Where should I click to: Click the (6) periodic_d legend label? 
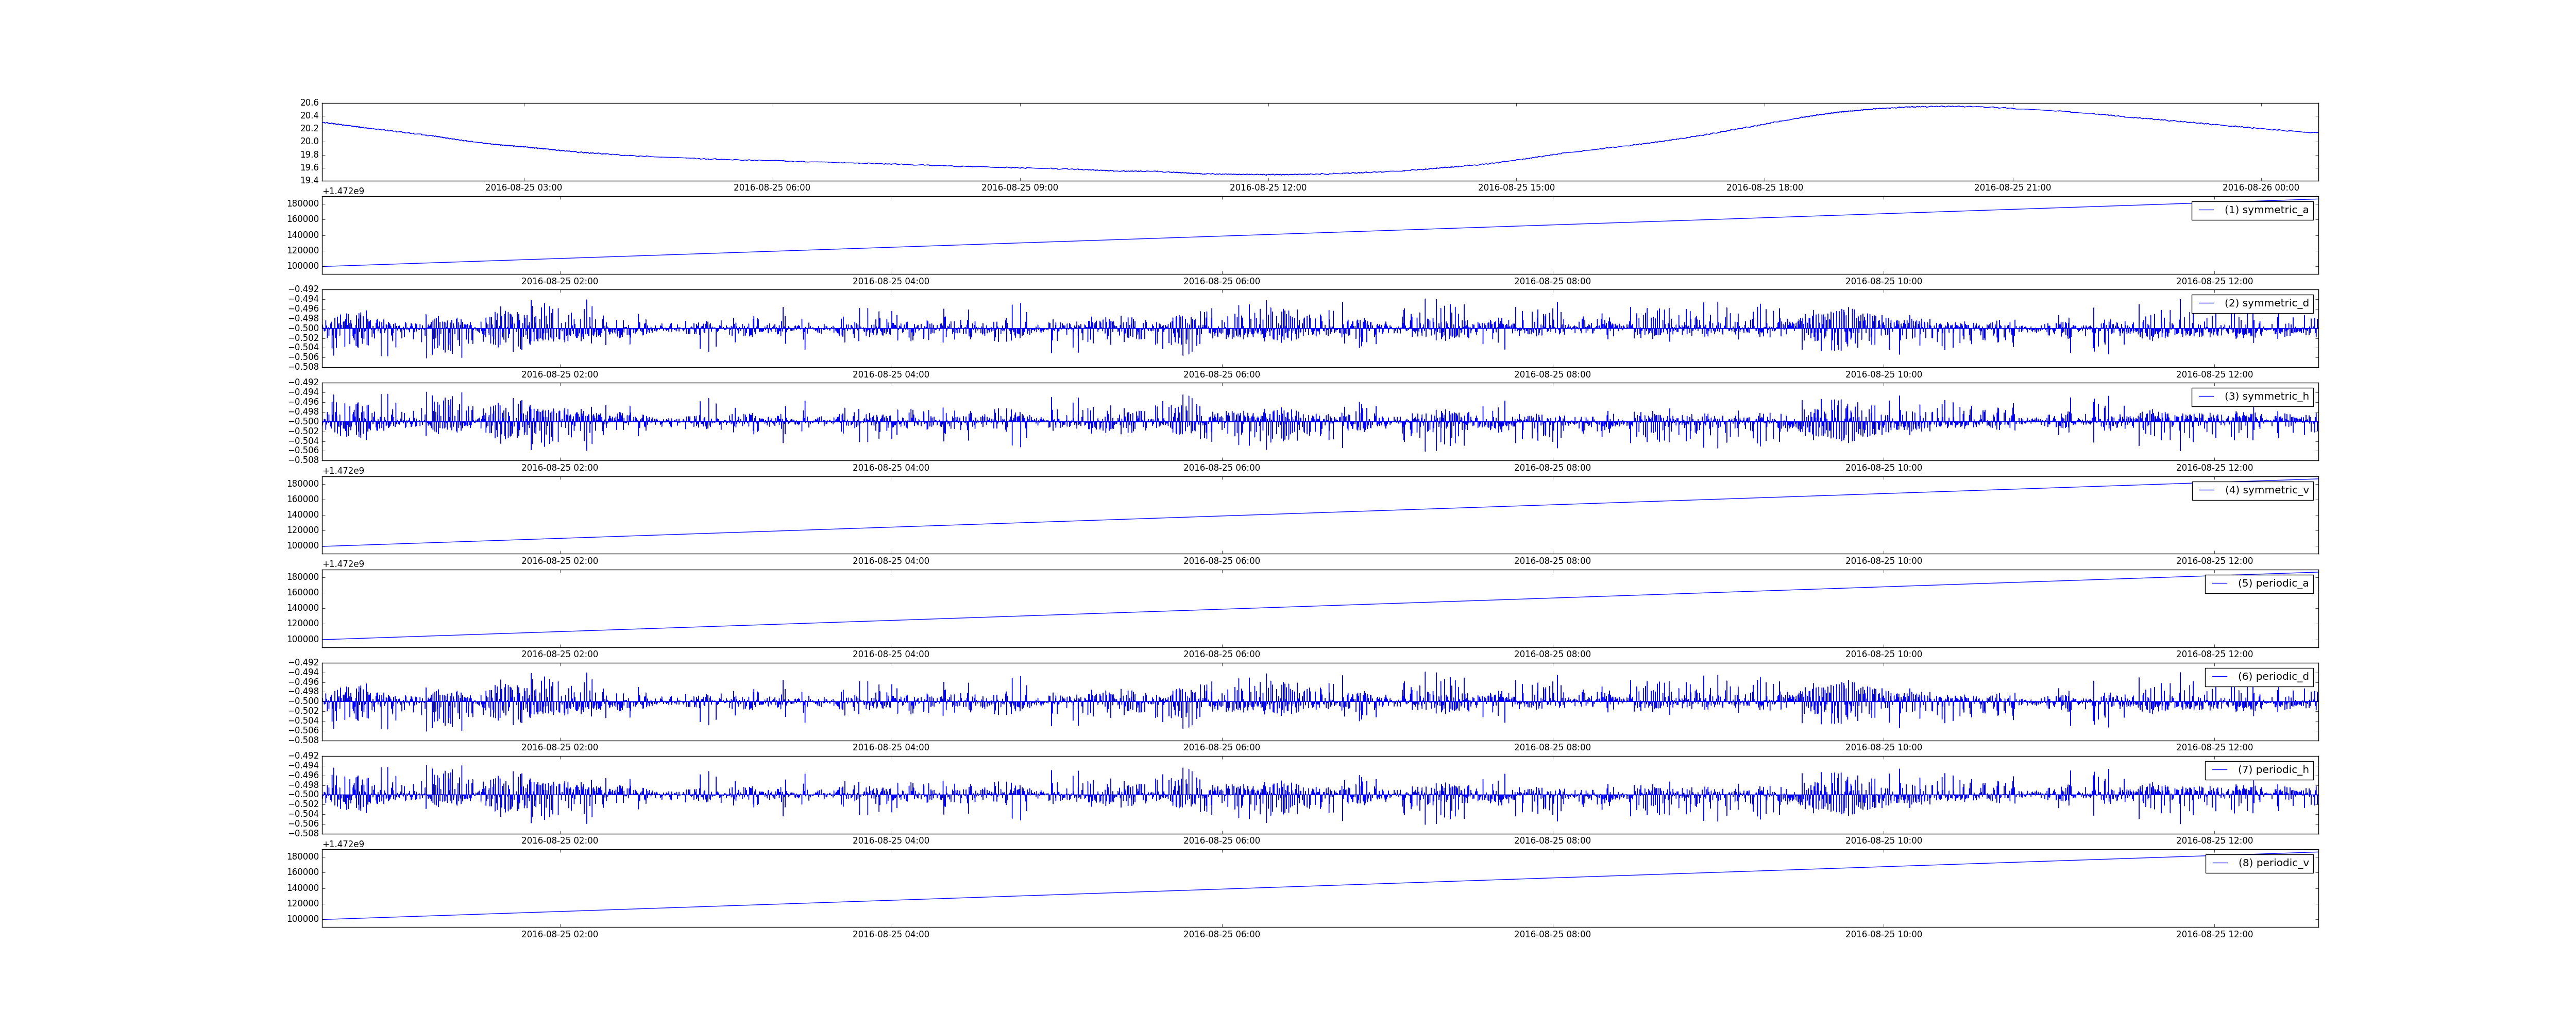point(2273,676)
